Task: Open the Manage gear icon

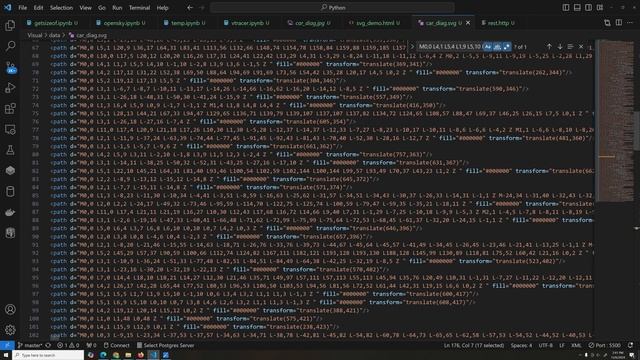Action: point(10,330)
